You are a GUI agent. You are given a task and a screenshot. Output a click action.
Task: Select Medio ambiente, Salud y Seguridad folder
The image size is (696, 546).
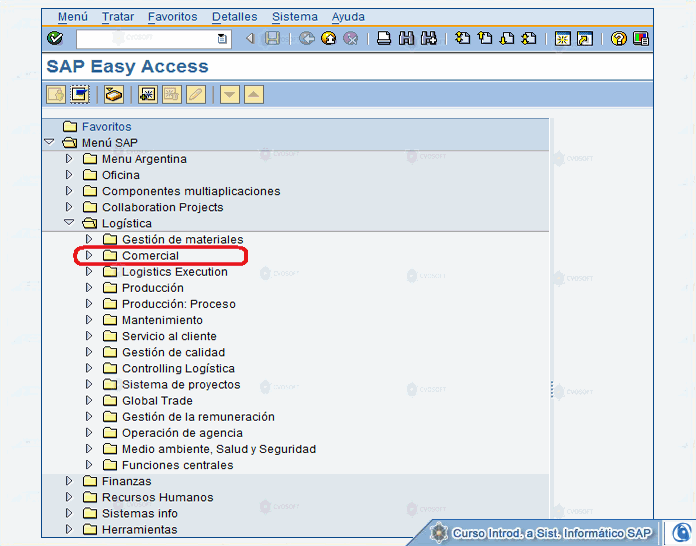click(x=210, y=449)
